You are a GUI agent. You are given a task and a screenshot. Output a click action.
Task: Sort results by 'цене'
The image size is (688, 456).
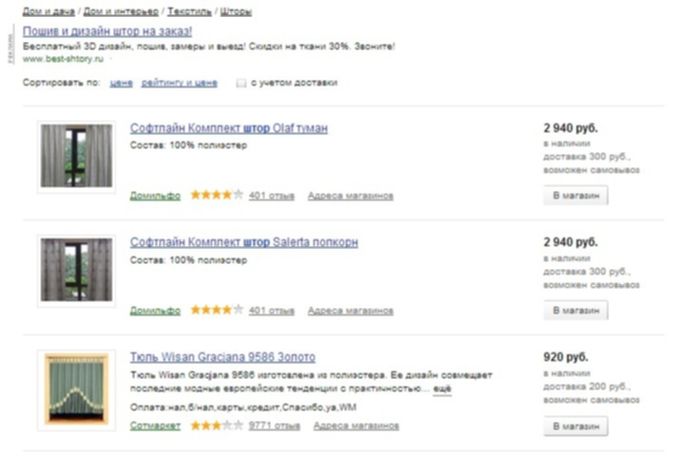[x=121, y=83]
